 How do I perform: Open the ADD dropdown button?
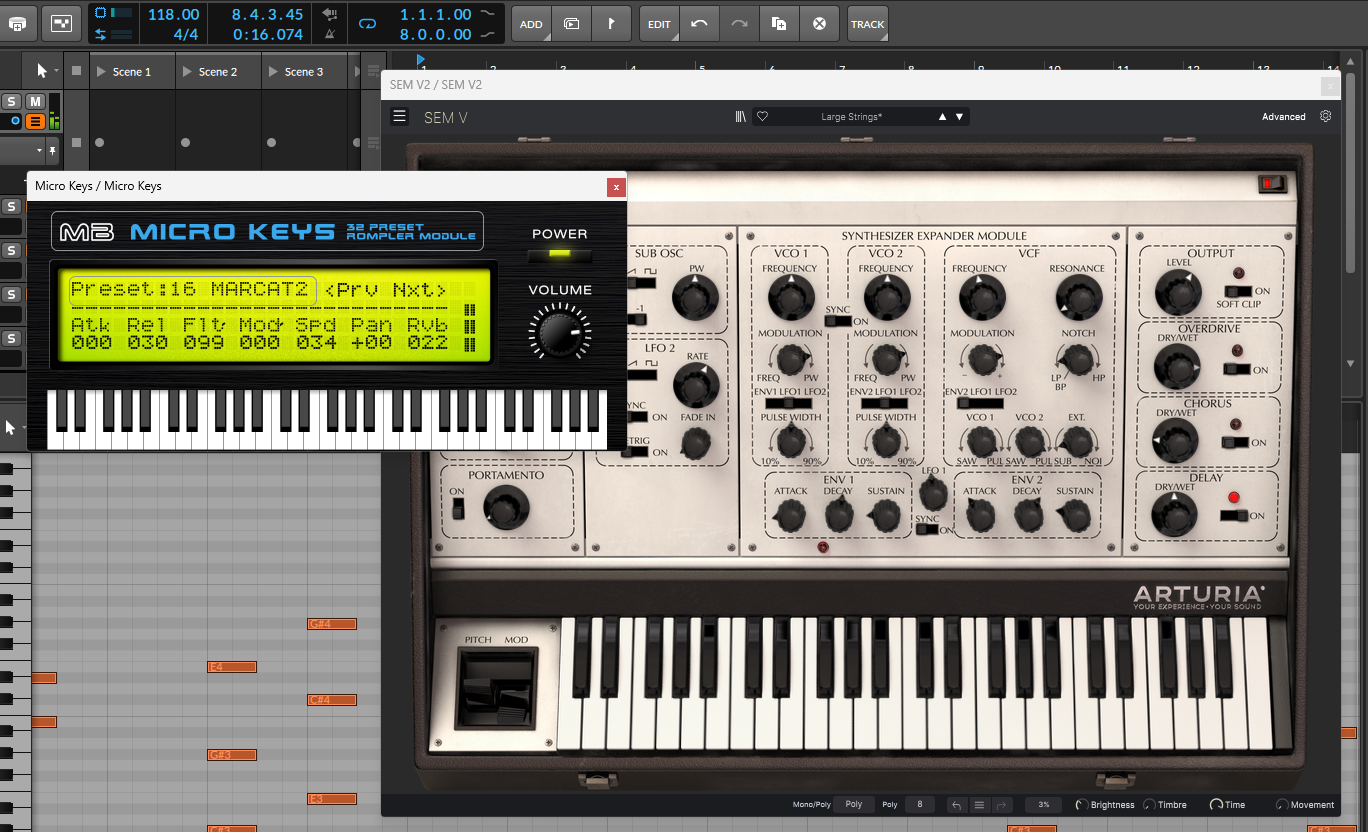(531, 23)
